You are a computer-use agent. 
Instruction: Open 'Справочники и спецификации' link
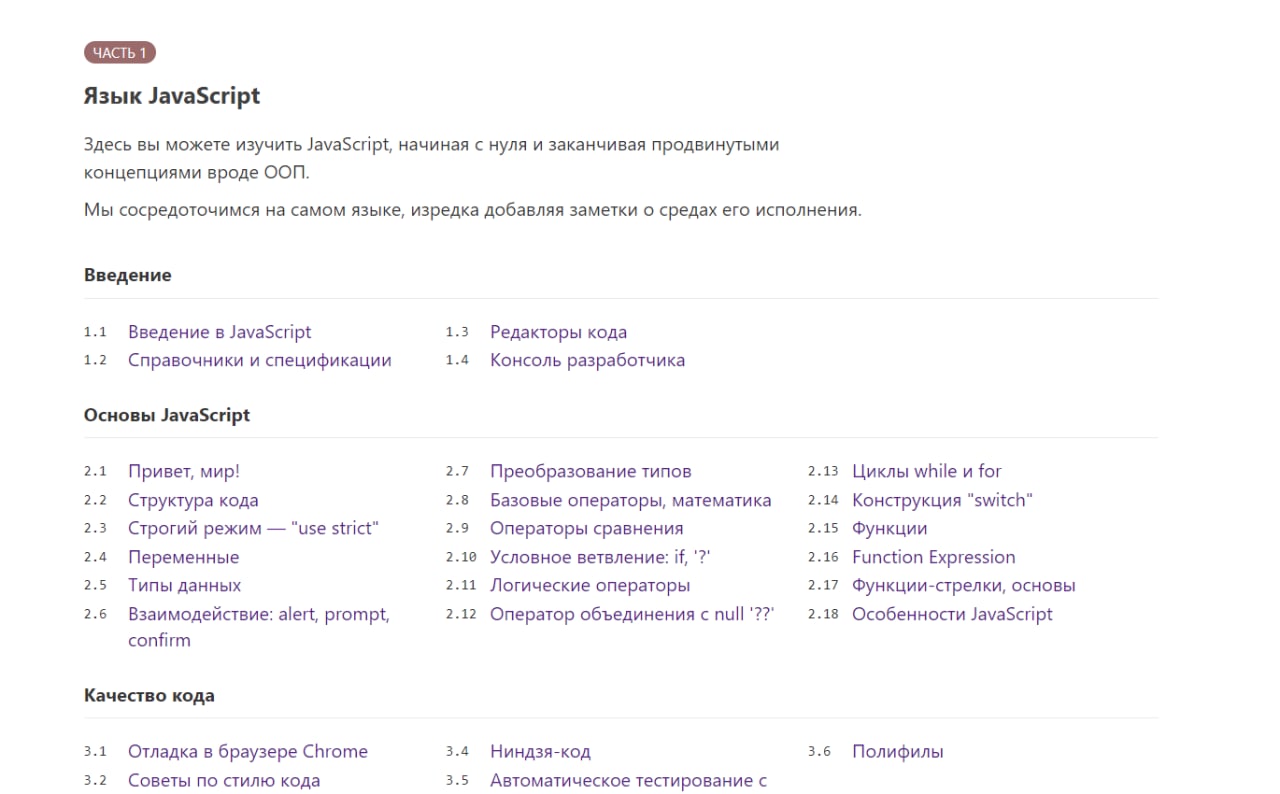[x=260, y=360]
